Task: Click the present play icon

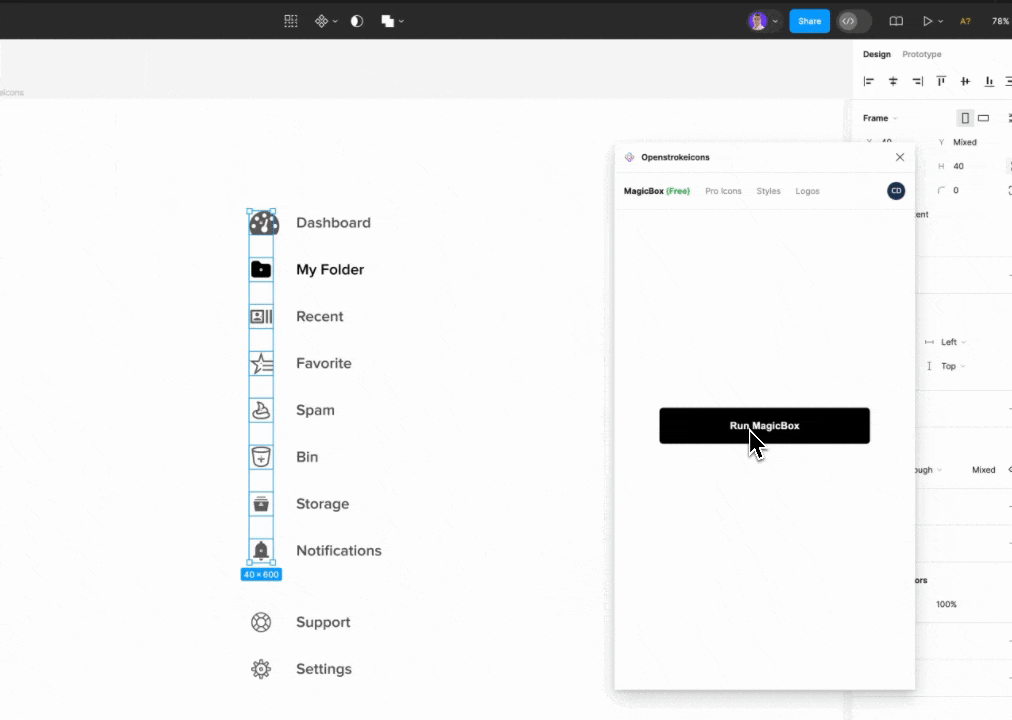Action: coord(928,21)
